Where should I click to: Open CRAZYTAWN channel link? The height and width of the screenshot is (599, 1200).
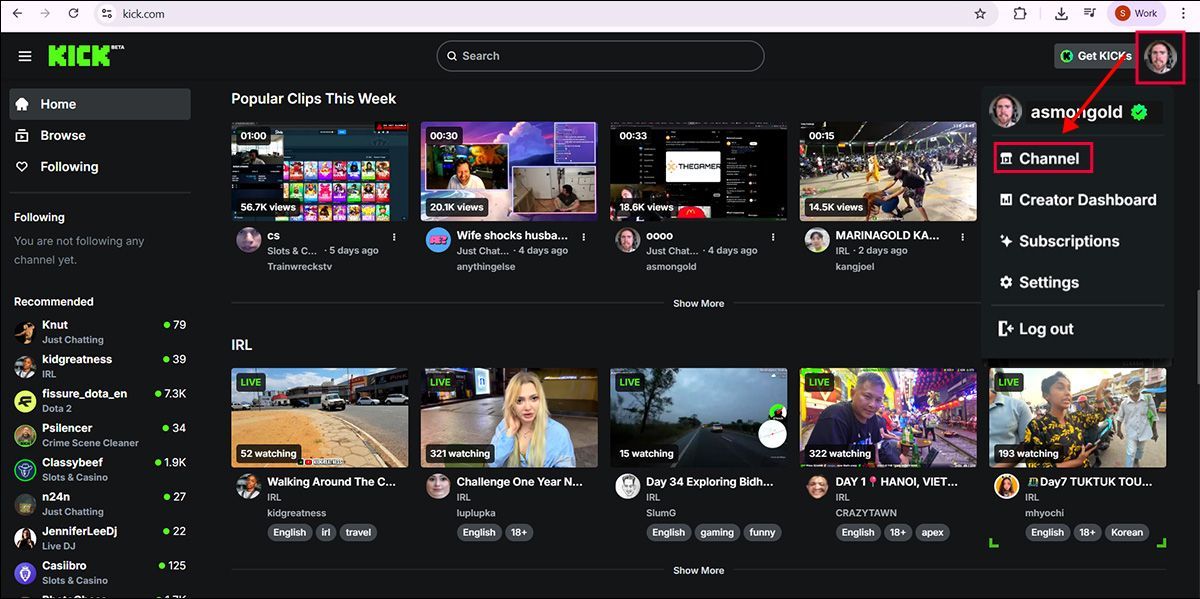coord(867,512)
